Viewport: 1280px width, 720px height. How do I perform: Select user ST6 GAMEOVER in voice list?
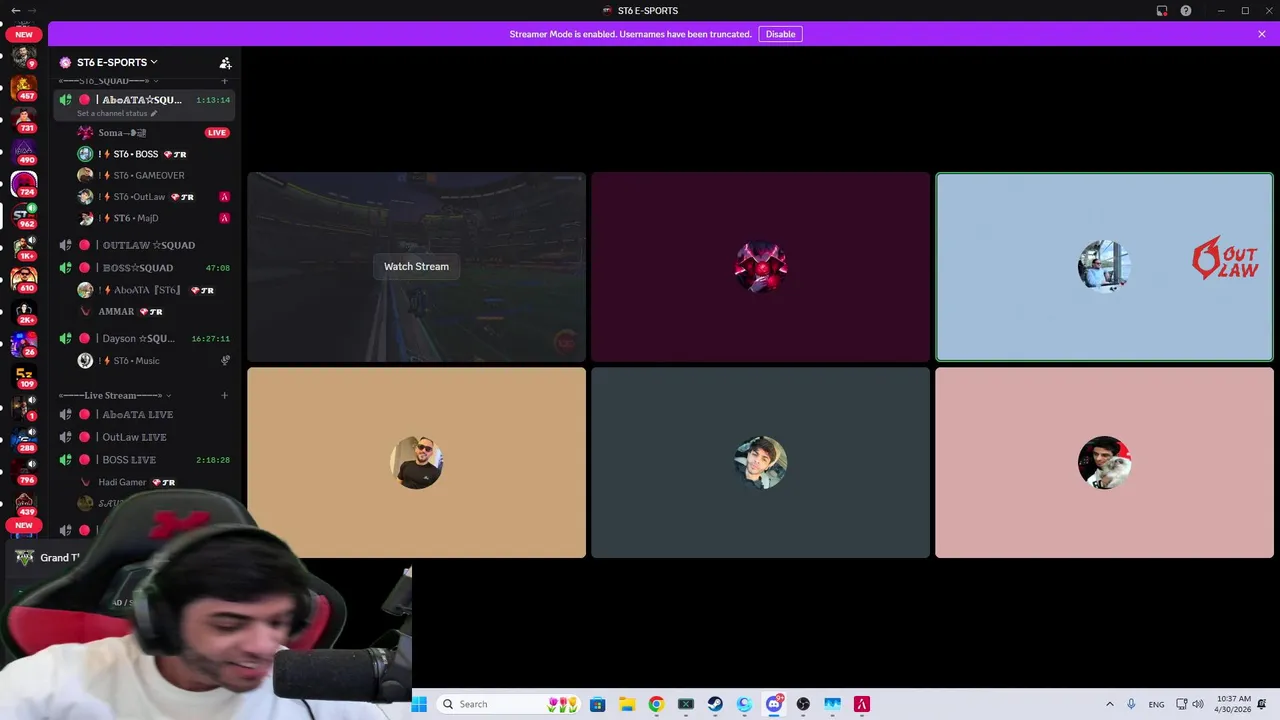152,175
